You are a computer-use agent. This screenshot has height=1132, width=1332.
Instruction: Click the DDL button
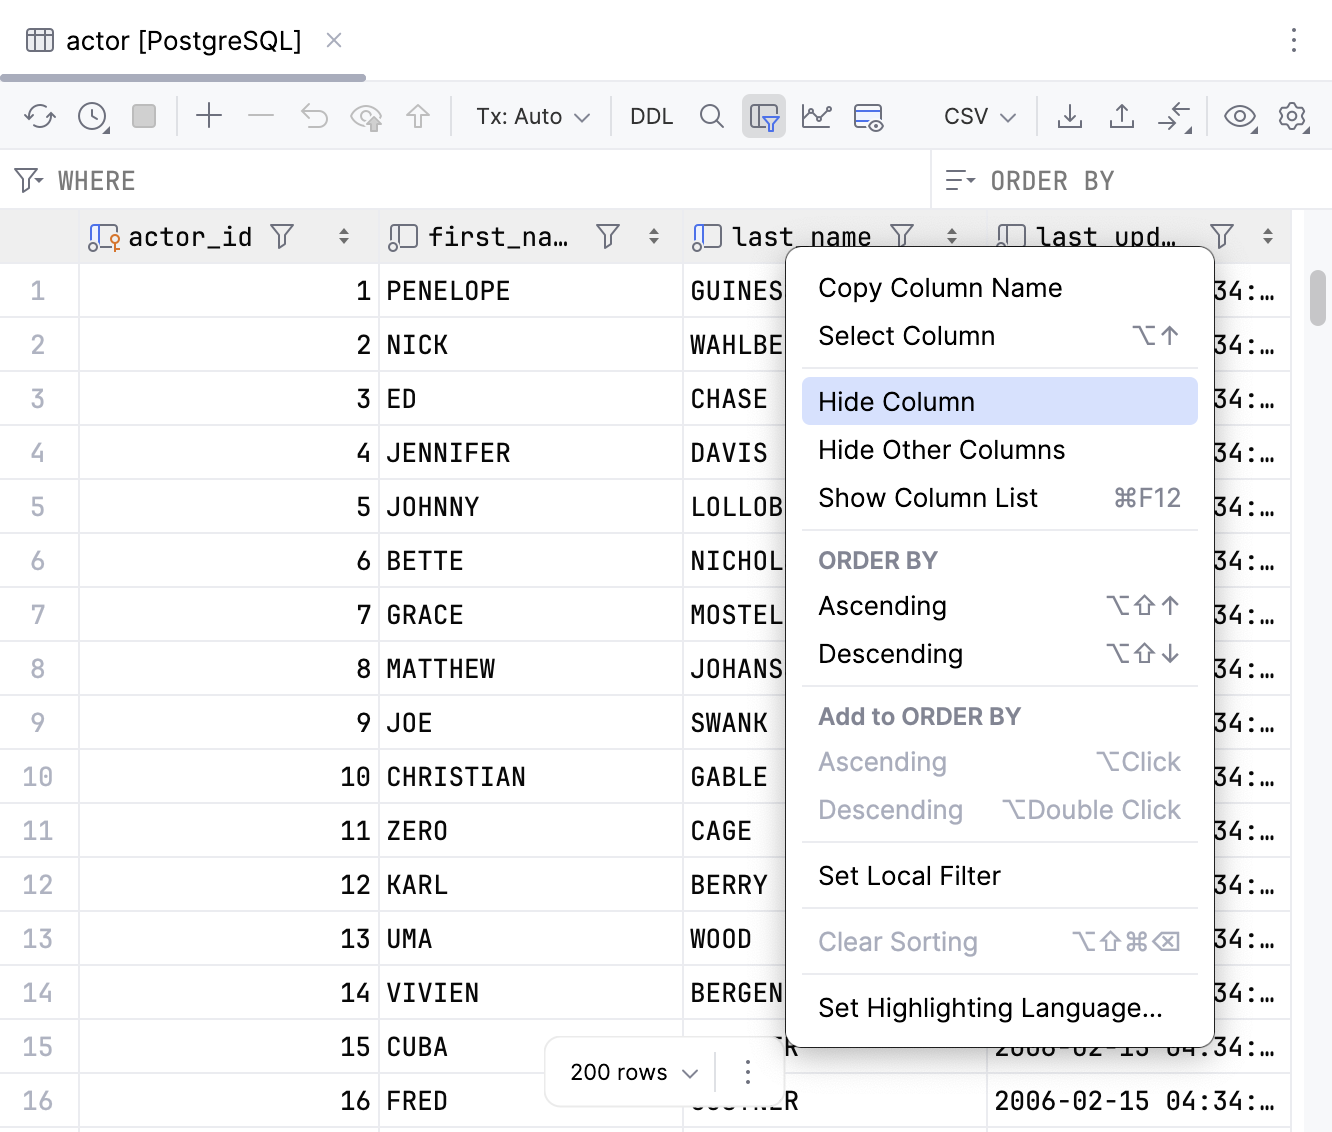651,116
